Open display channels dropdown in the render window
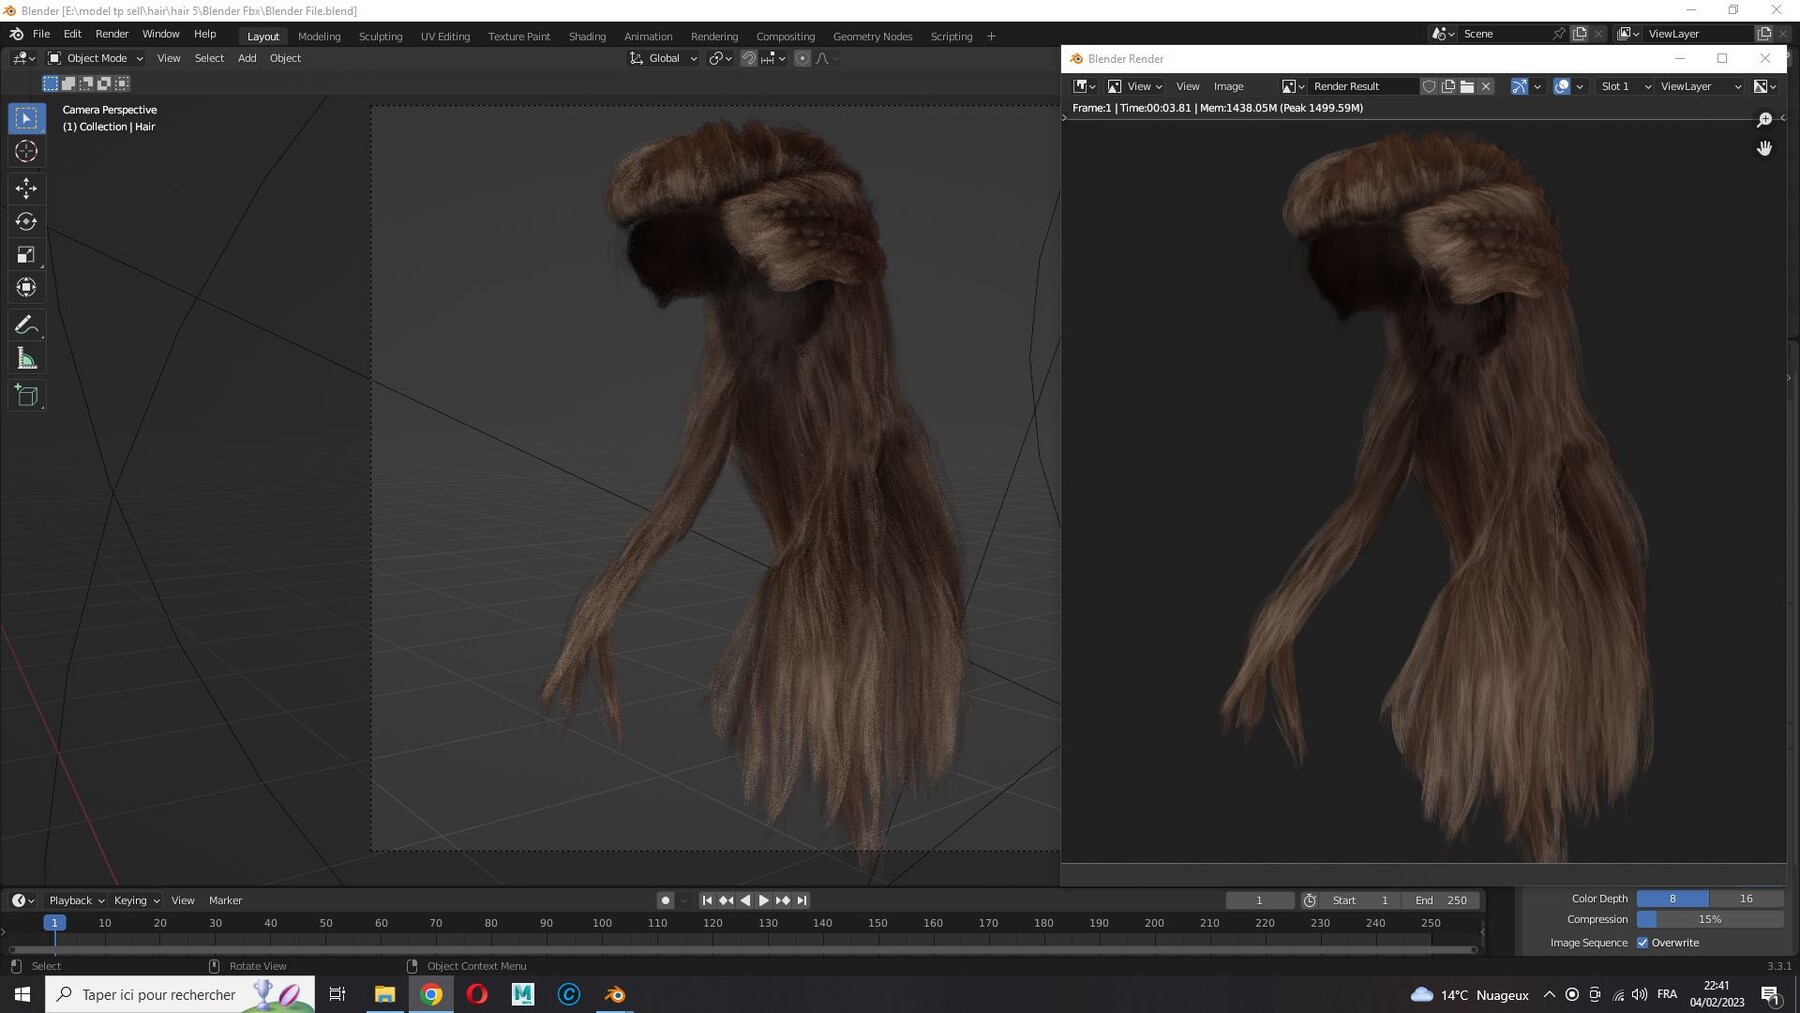 coord(1766,86)
